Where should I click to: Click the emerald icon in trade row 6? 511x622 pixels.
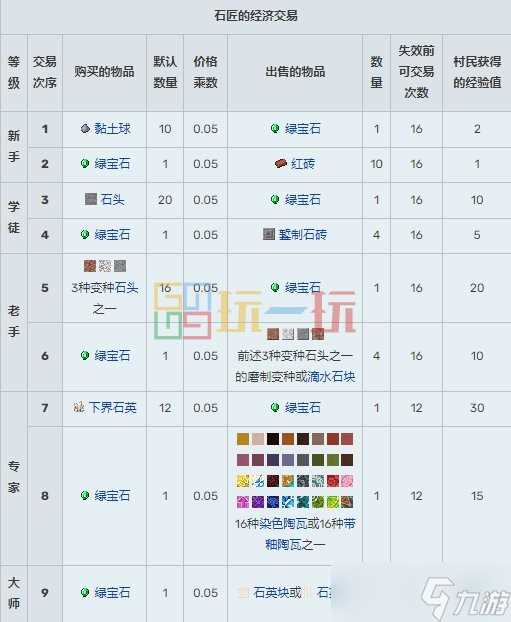(x=85, y=355)
